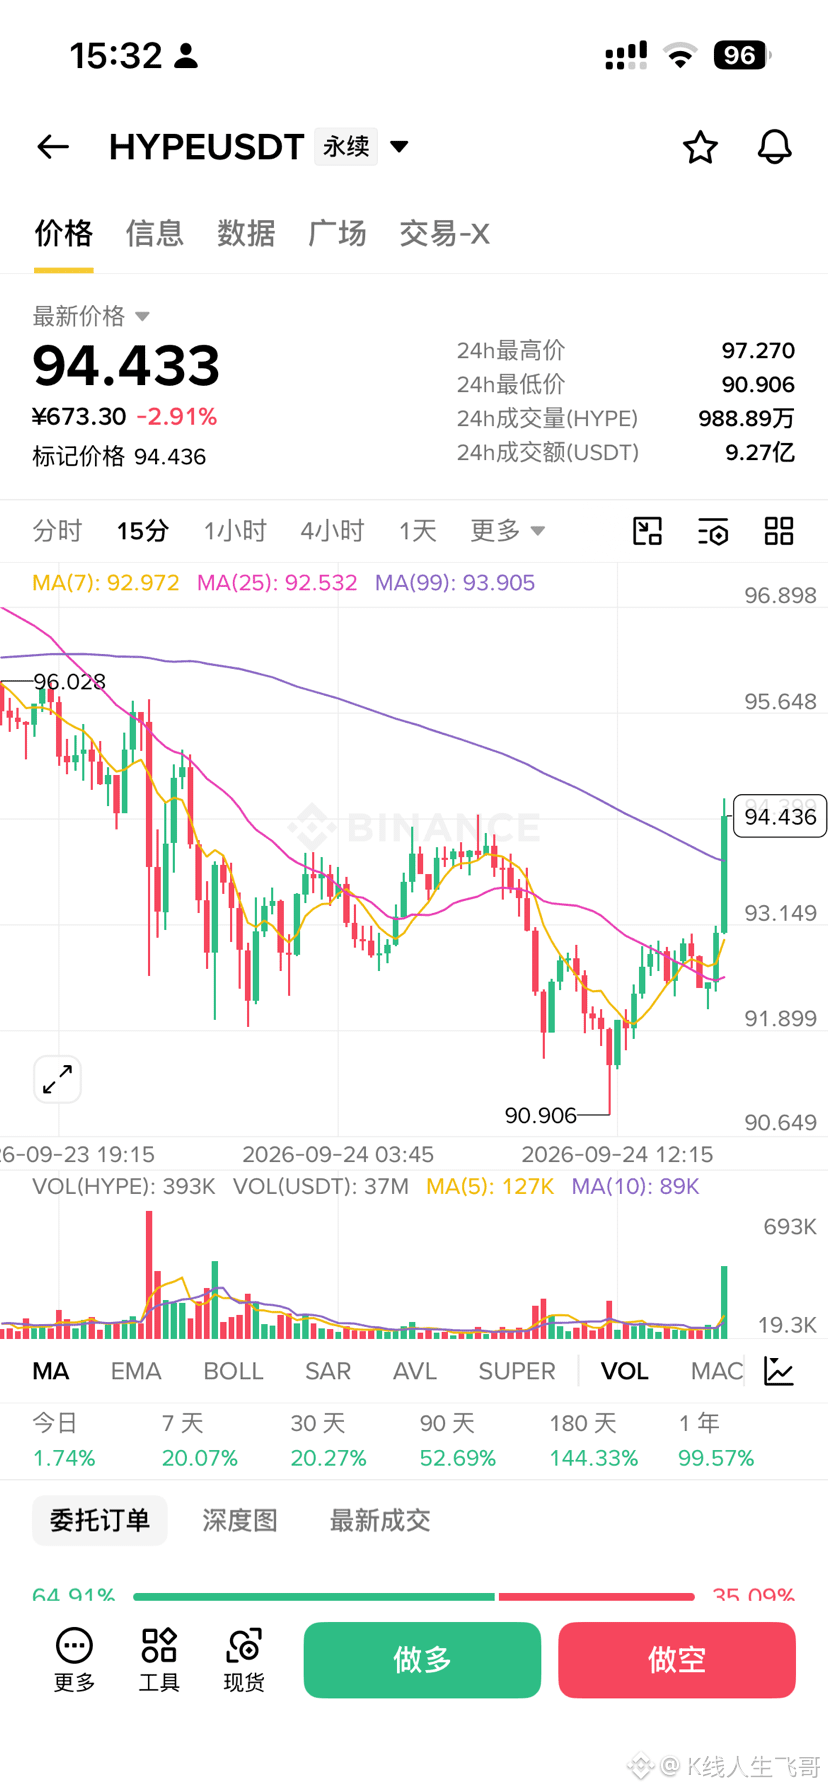Open the 最新价格 dropdown
Screen dimensions: 828x1792
(91, 316)
